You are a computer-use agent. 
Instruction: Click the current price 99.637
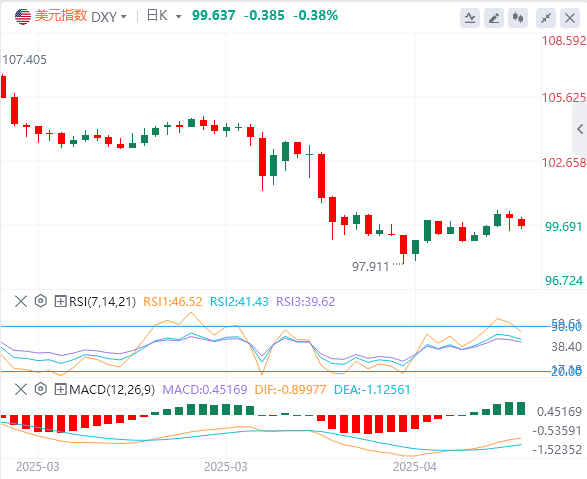tap(214, 16)
